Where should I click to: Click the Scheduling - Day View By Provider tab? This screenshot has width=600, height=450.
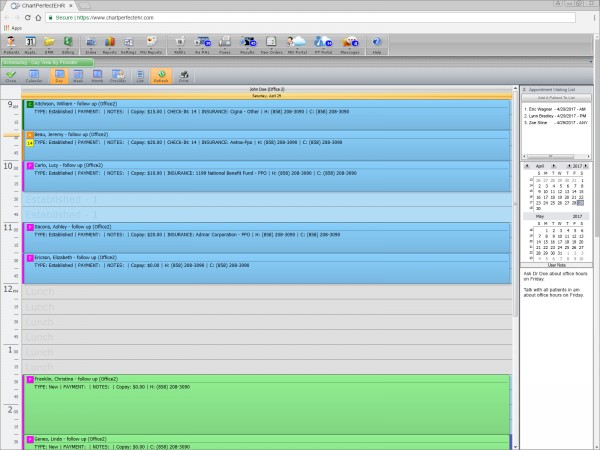pyautogui.click(x=46, y=62)
